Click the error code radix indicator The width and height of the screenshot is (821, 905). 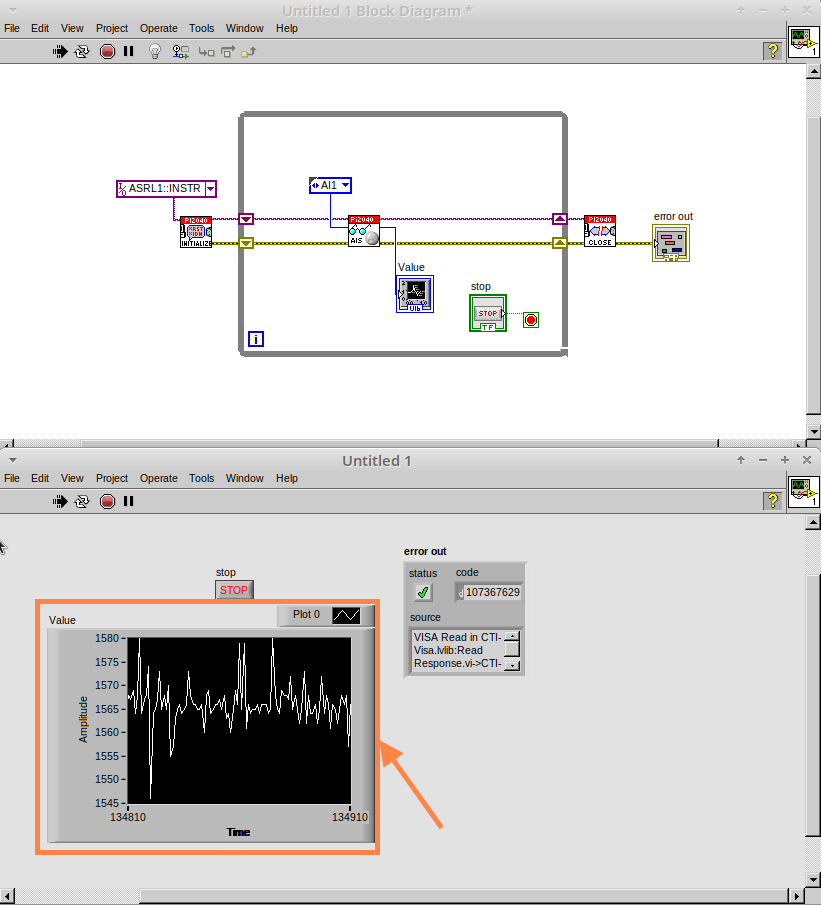[x=460, y=593]
